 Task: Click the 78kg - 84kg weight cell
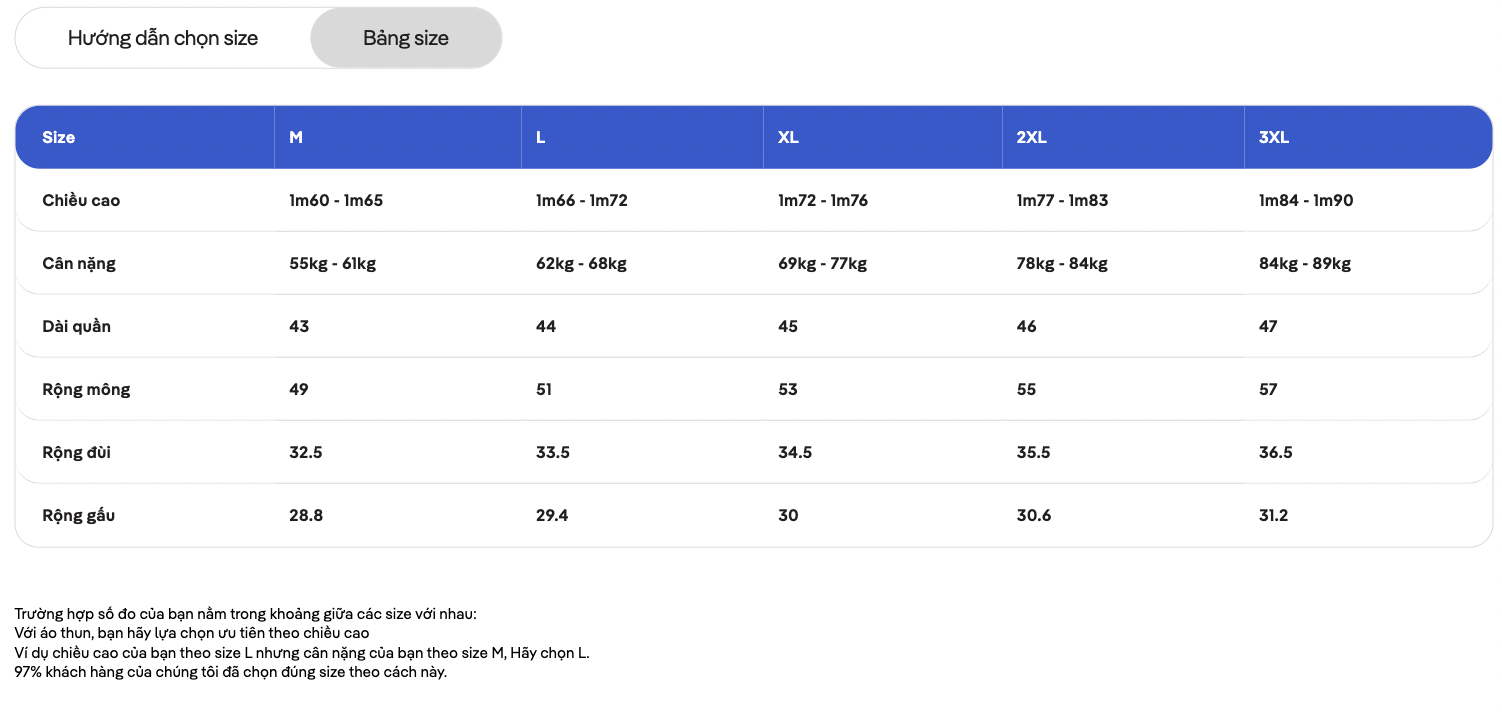coord(1062,263)
